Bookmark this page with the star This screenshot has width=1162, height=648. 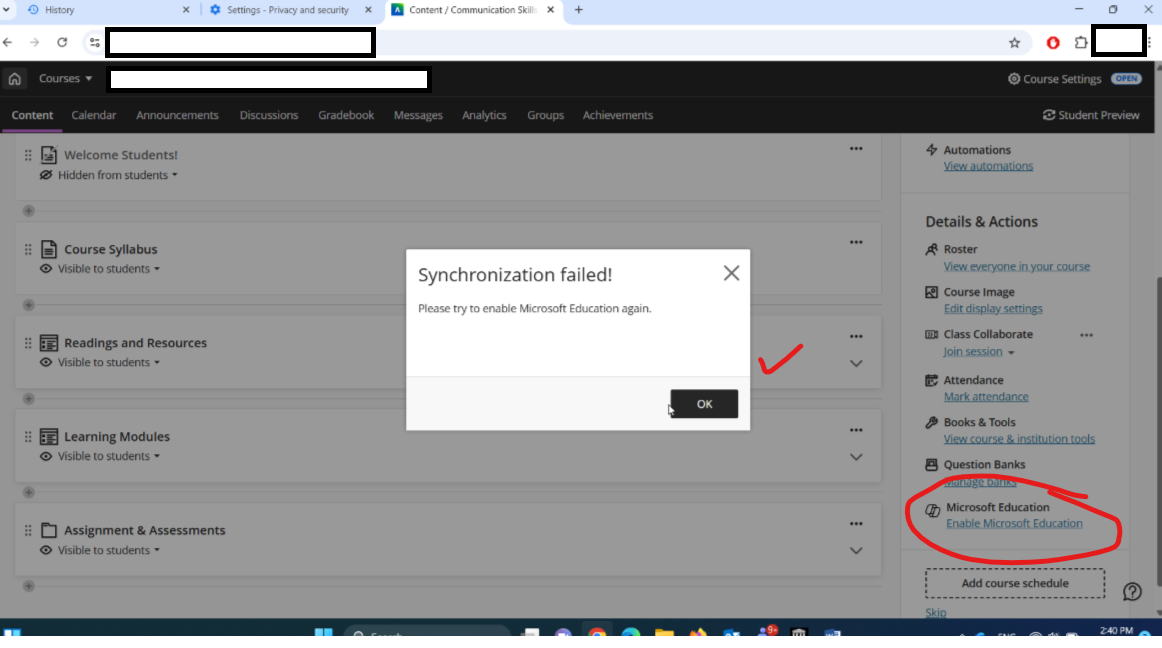1015,43
